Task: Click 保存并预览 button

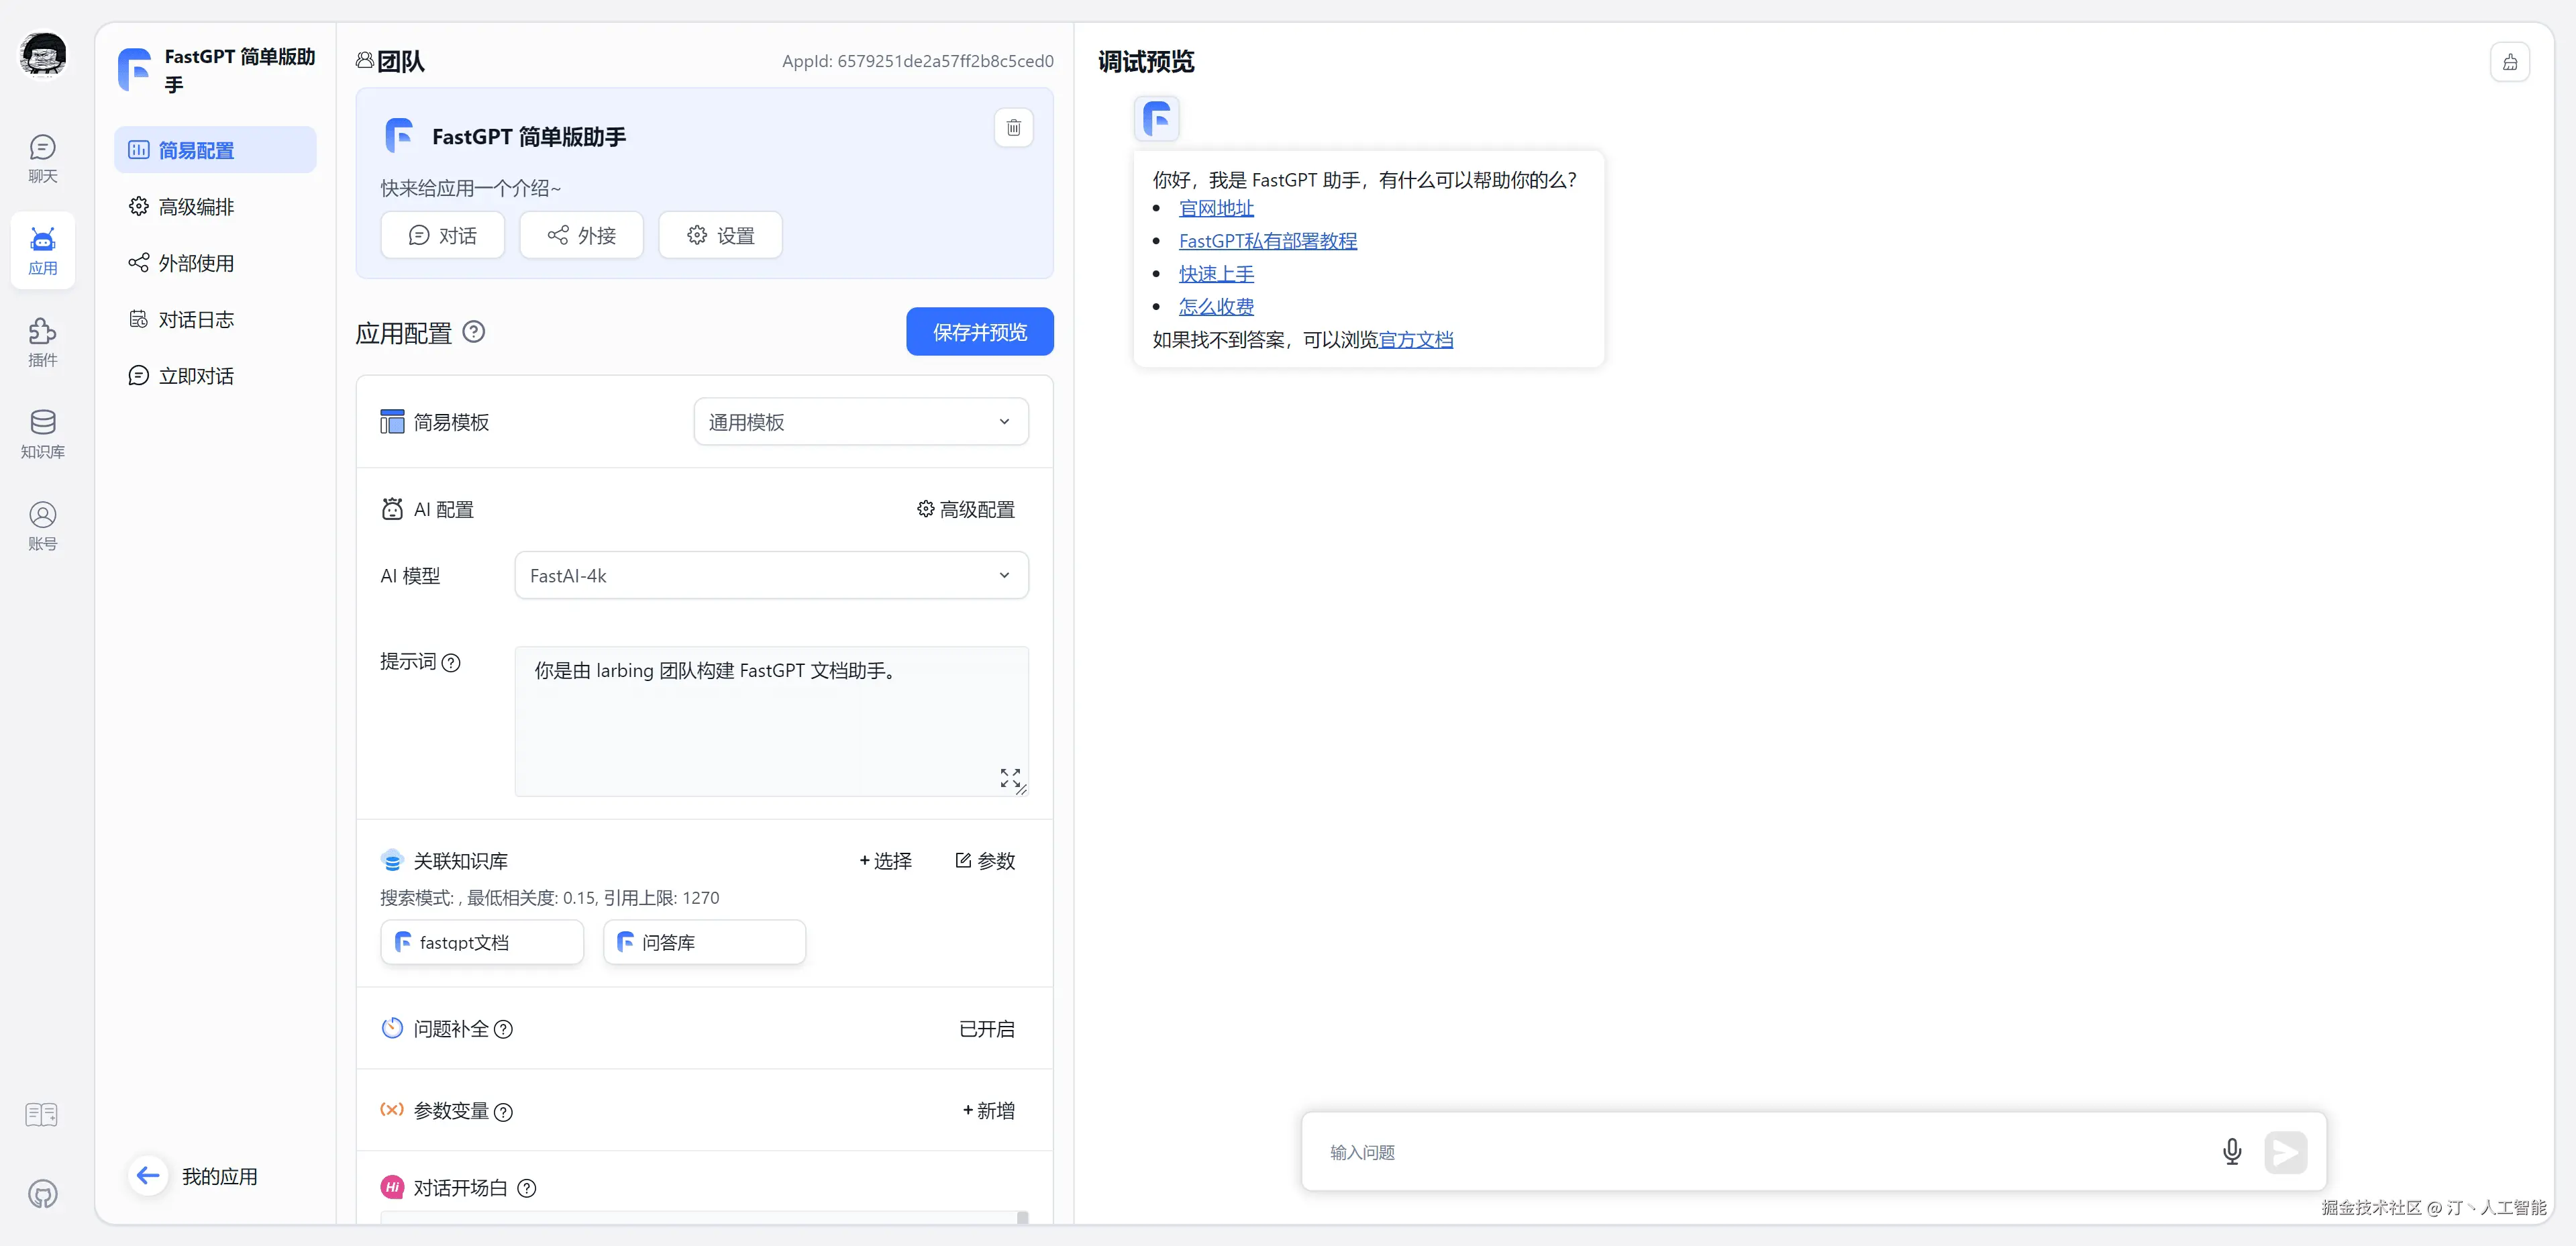Action: click(x=979, y=332)
